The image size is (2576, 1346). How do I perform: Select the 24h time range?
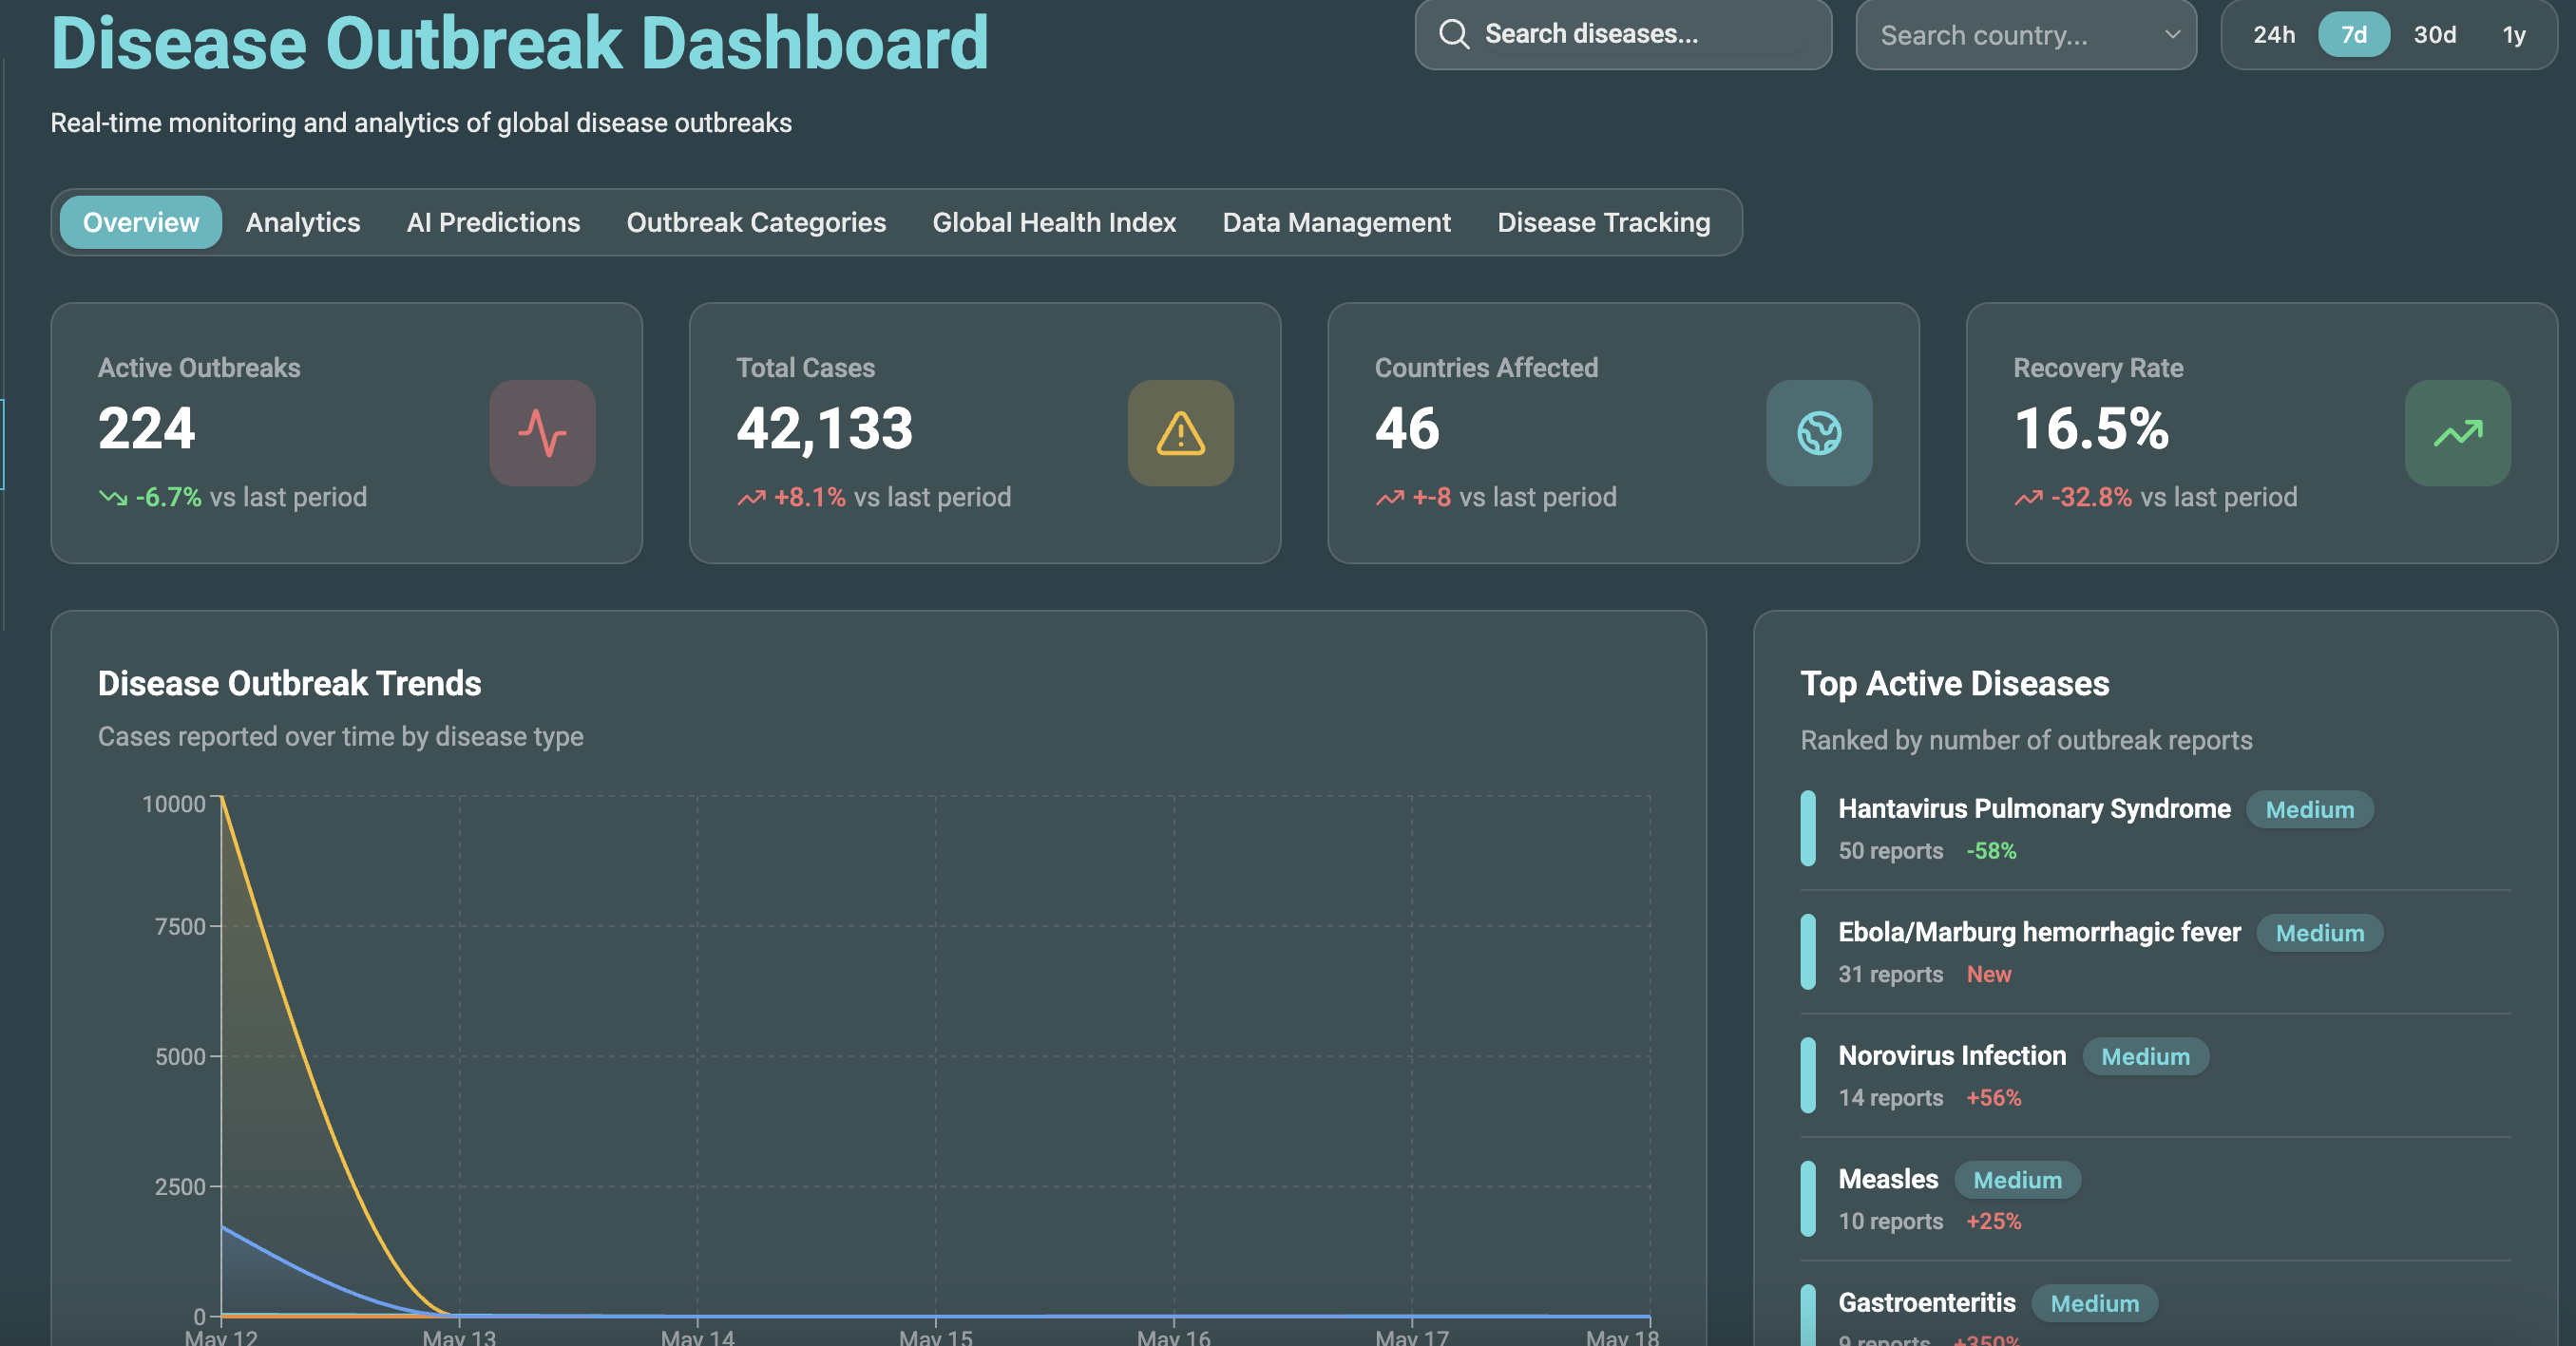coord(2273,35)
